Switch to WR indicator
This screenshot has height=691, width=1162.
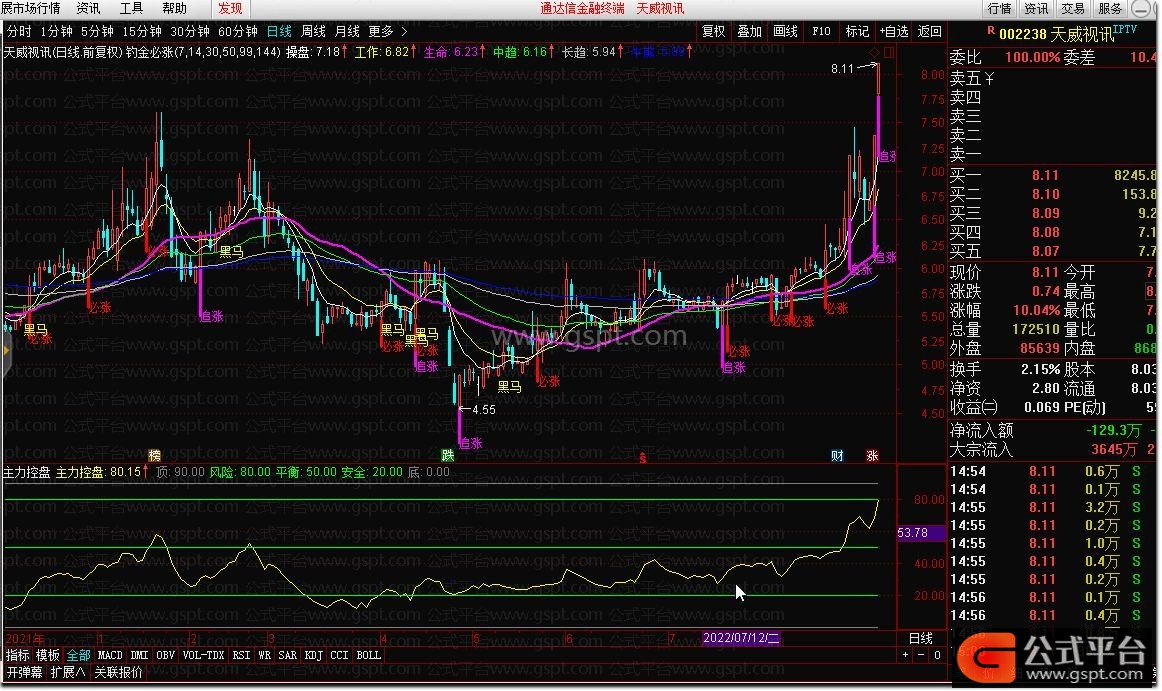[x=265, y=655]
